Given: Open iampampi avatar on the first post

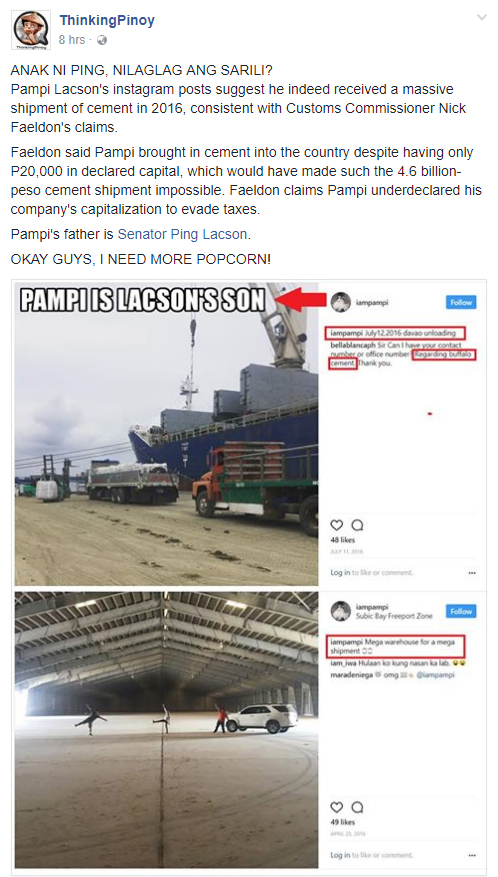Looking at the screenshot, I should coord(340,303).
